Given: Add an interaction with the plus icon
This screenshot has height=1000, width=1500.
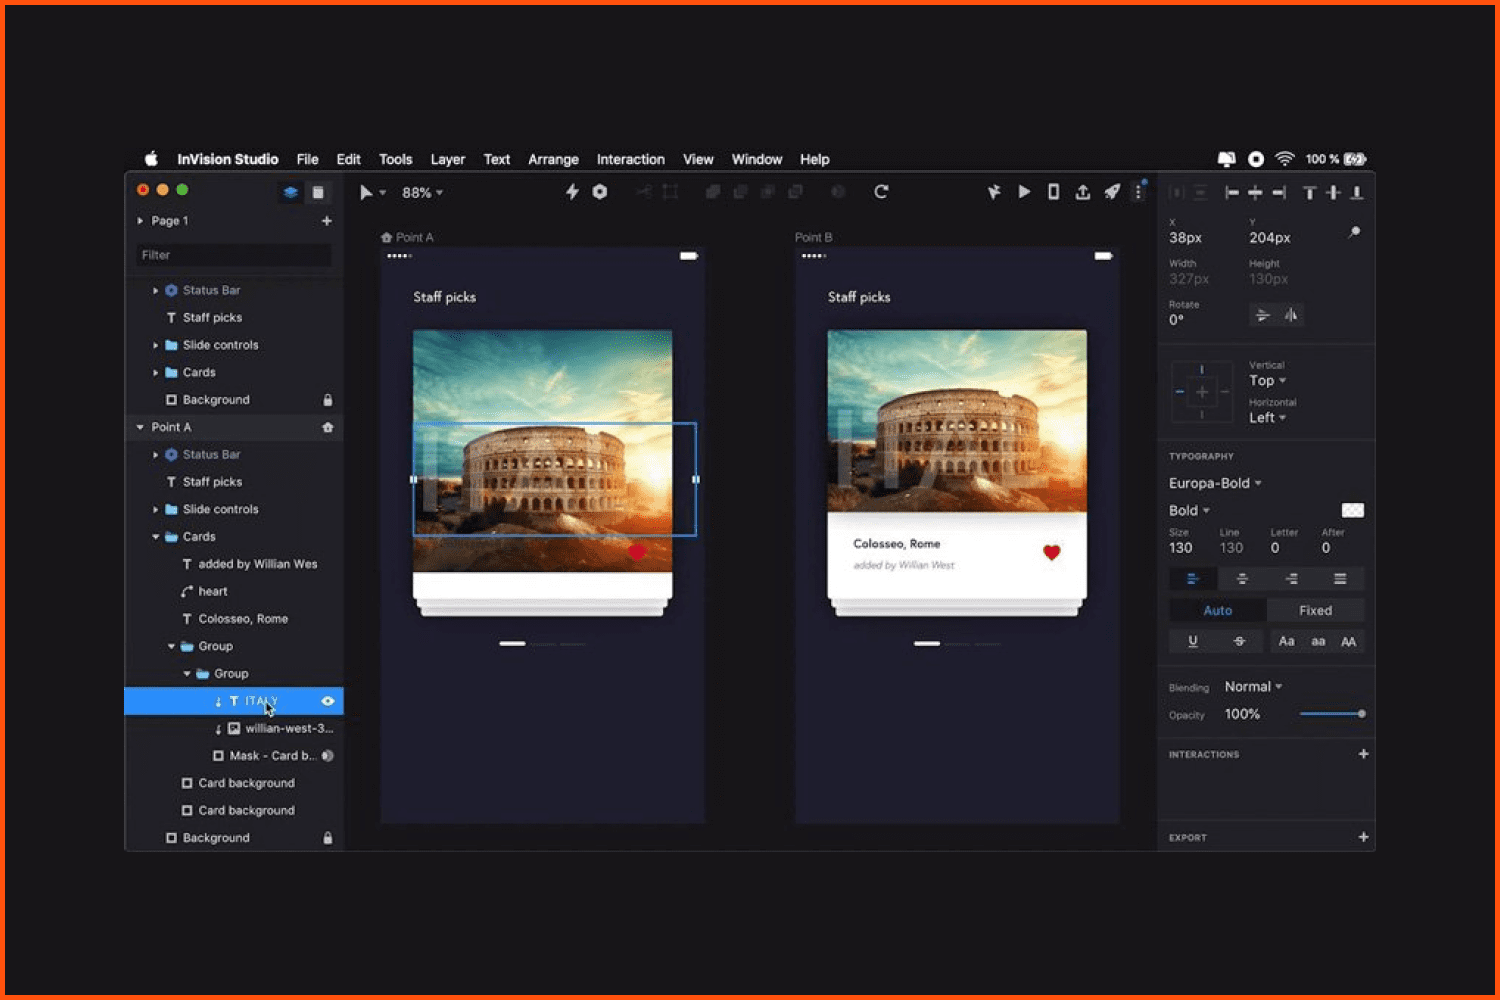Looking at the screenshot, I should tap(1363, 754).
